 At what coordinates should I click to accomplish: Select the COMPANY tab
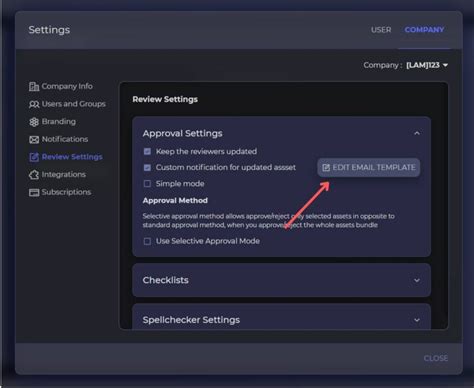click(x=424, y=30)
